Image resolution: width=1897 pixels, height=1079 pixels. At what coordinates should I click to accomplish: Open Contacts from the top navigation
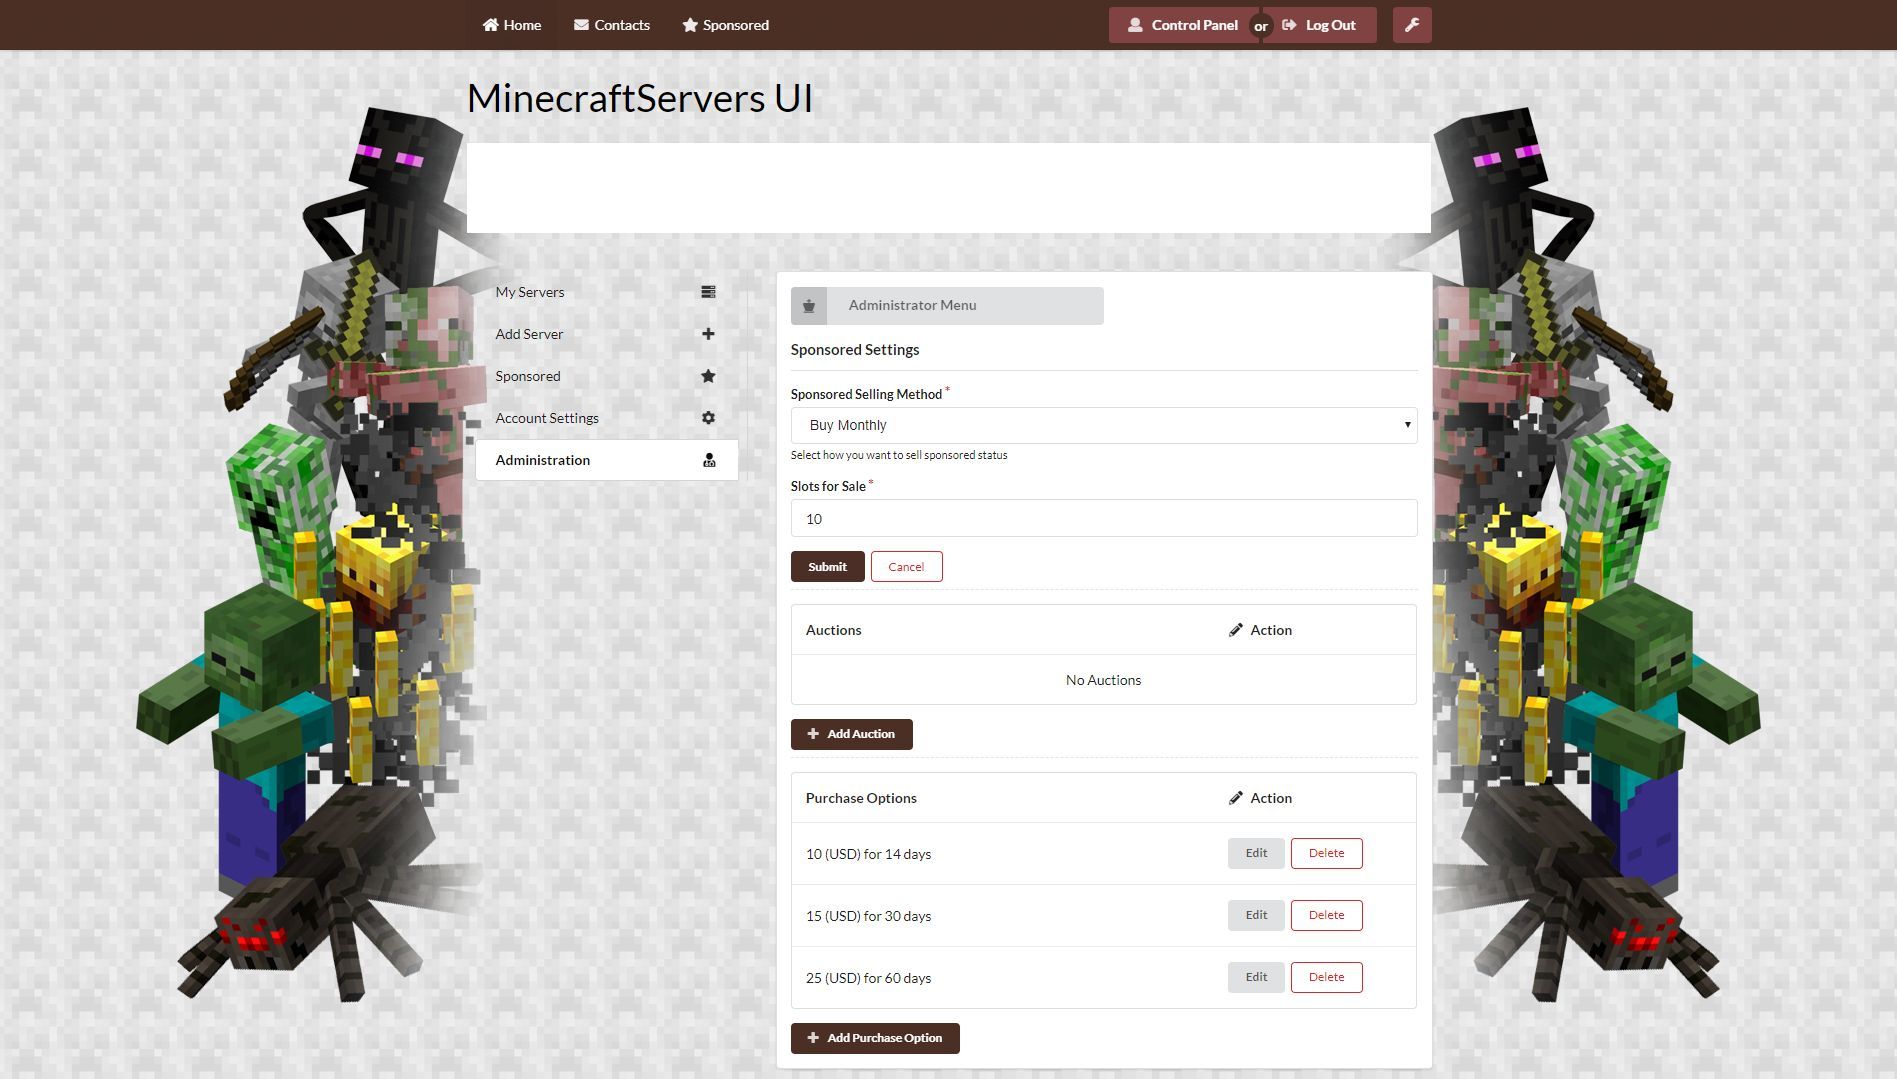pyautogui.click(x=612, y=25)
